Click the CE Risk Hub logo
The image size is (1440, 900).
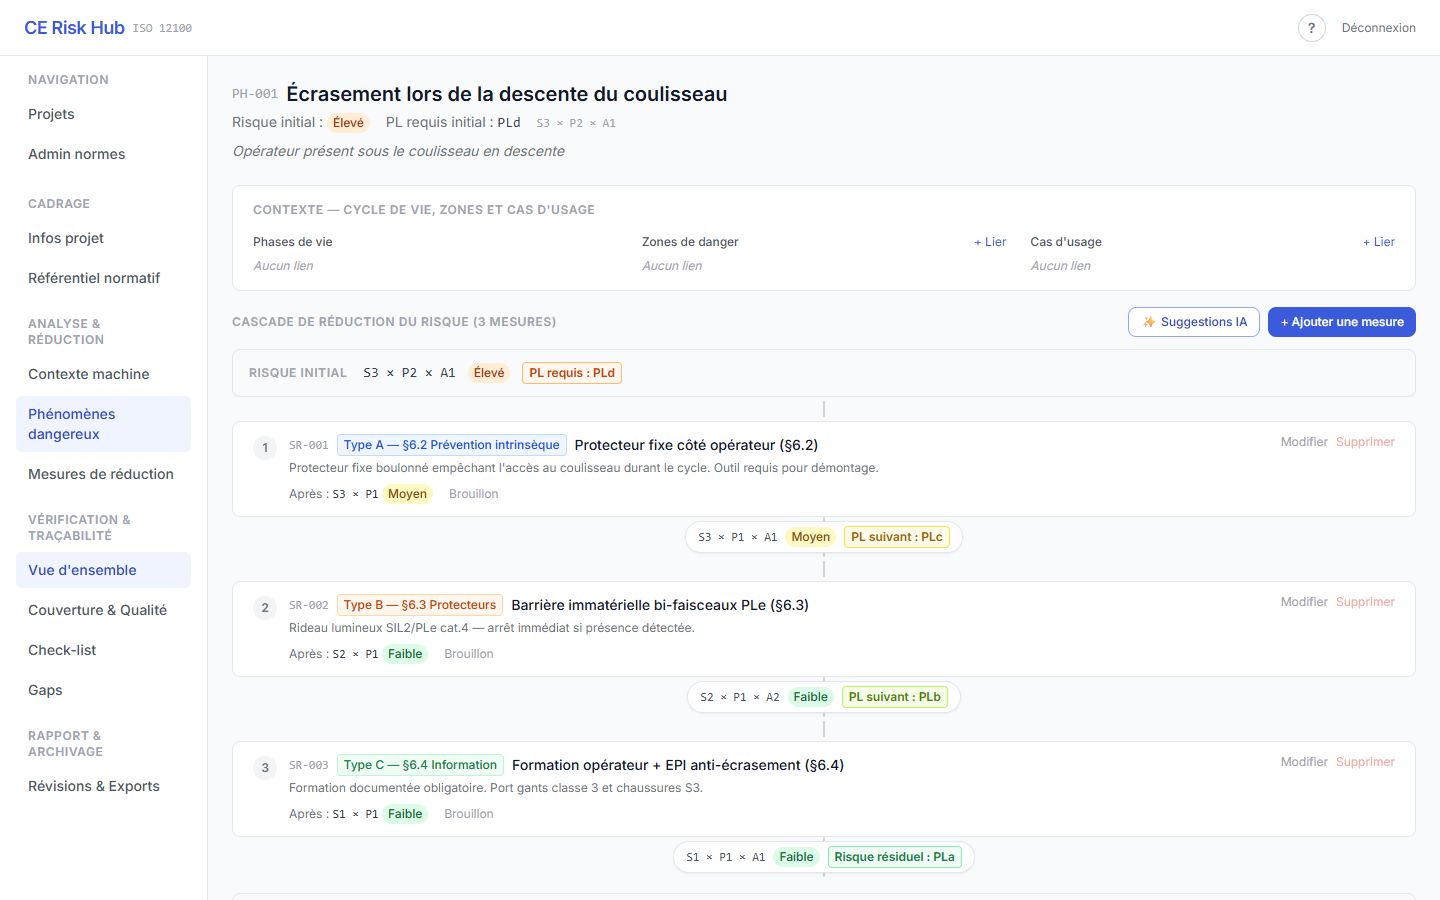[x=74, y=28]
